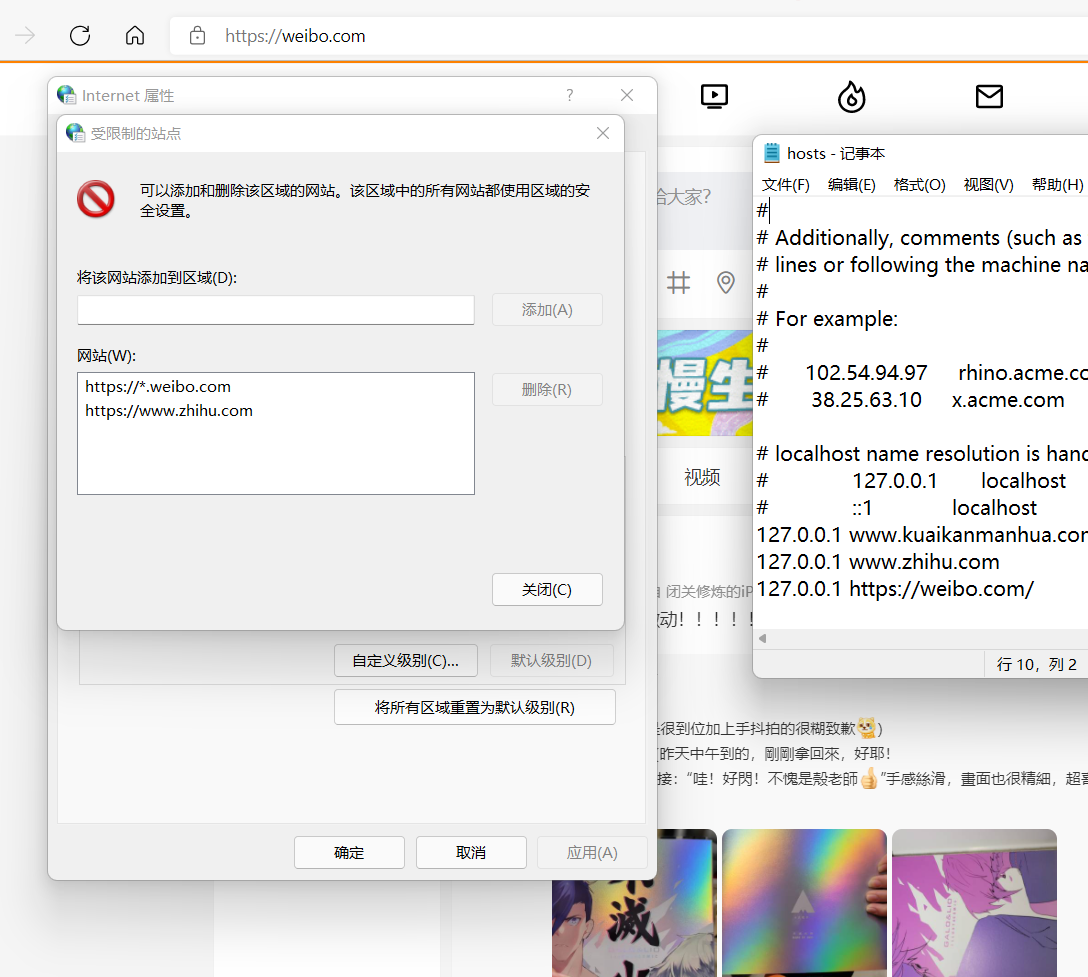
Task: Click the 取消 button
Action: tap(471, 853)
